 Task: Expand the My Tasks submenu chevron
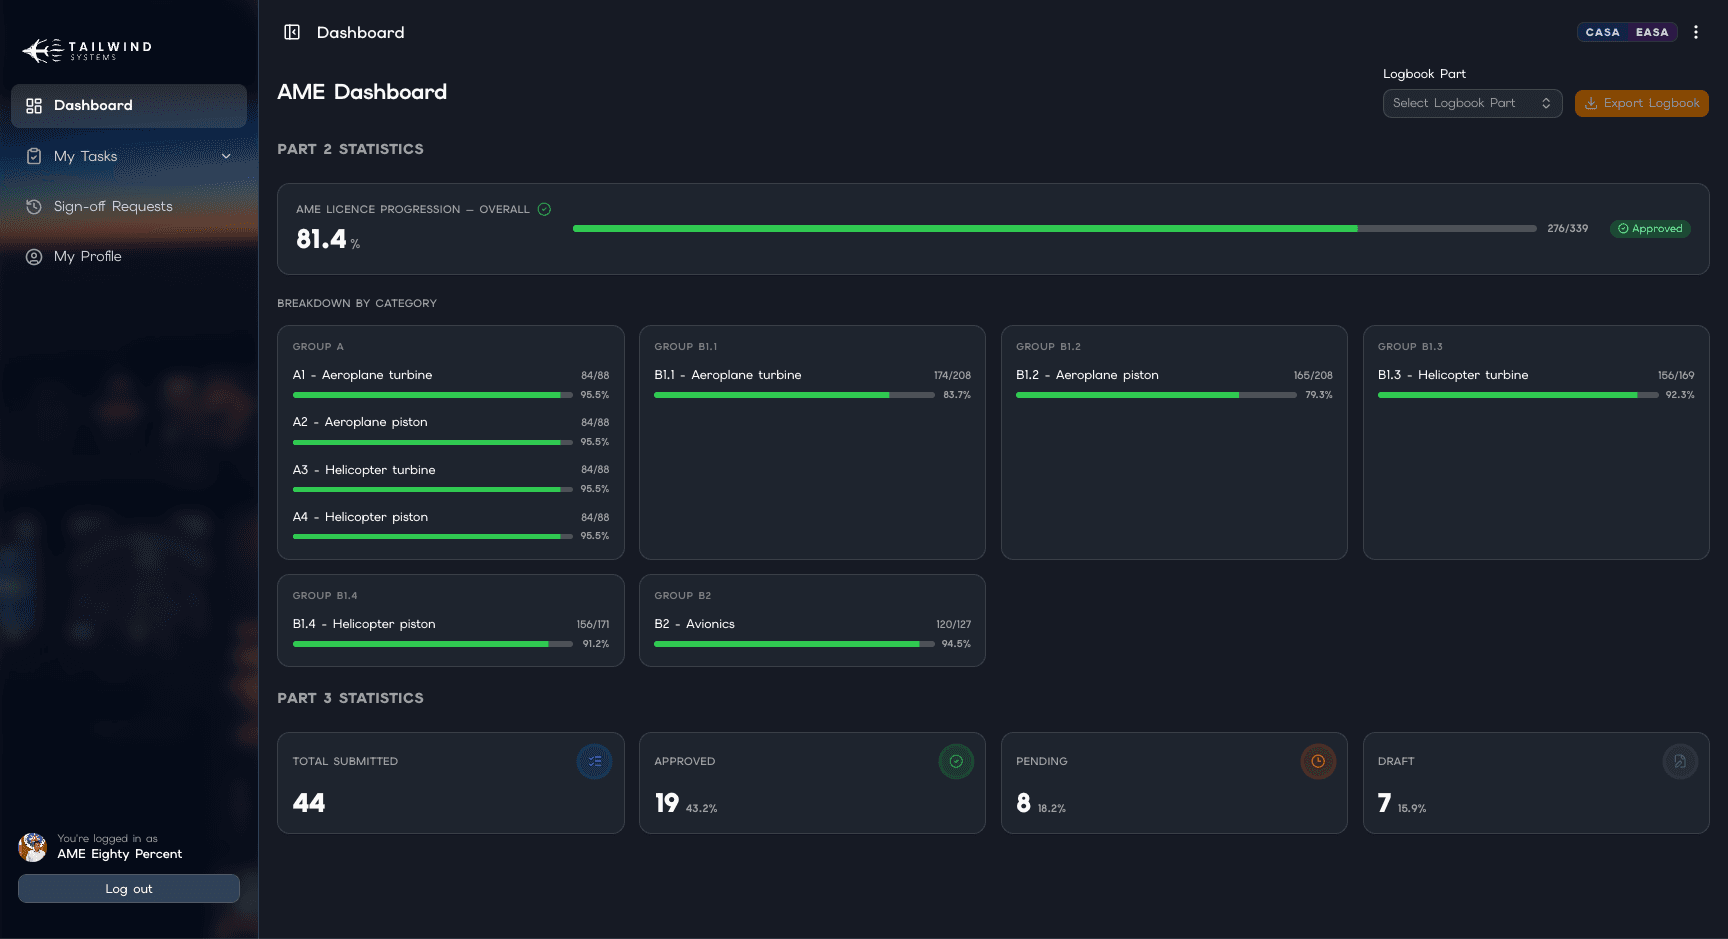point(226,156)
